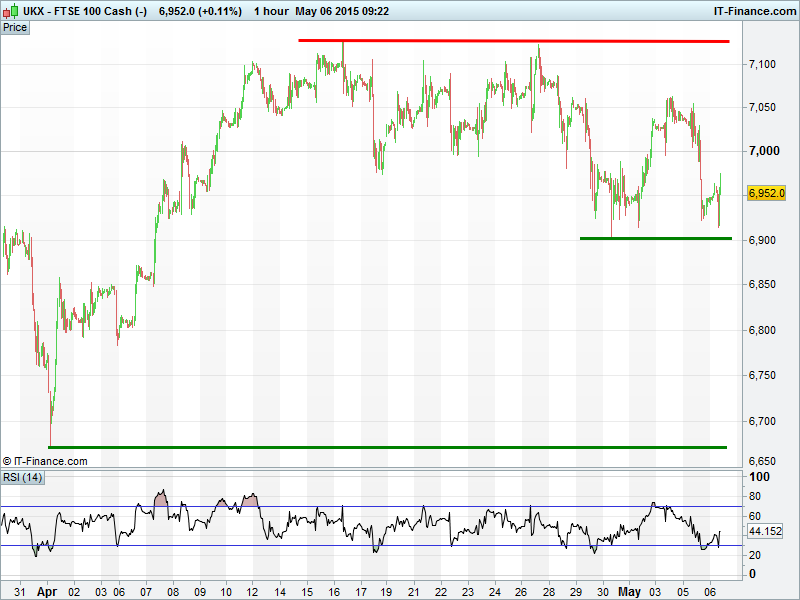Viewport: 800px width, 600px height.
Task: Select the red resistance line above the chart
Action: tap(514, 41)
